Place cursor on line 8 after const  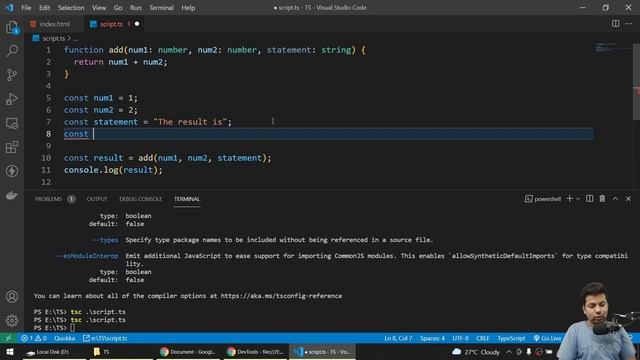(93, 134)
